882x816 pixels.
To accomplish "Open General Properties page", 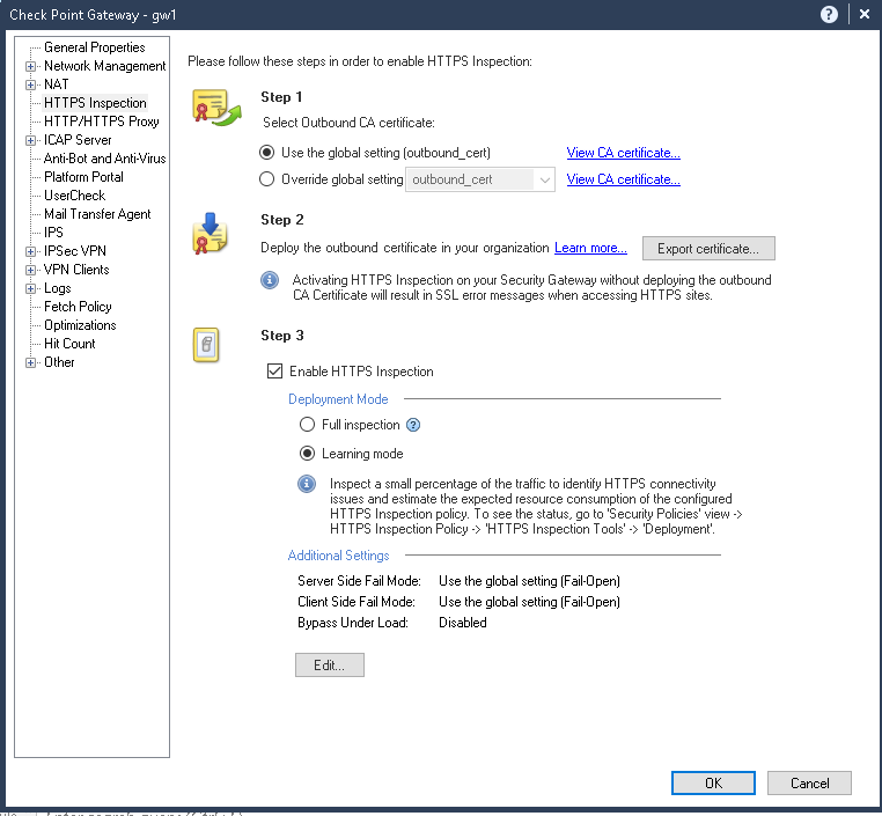I will pos(94,47).
